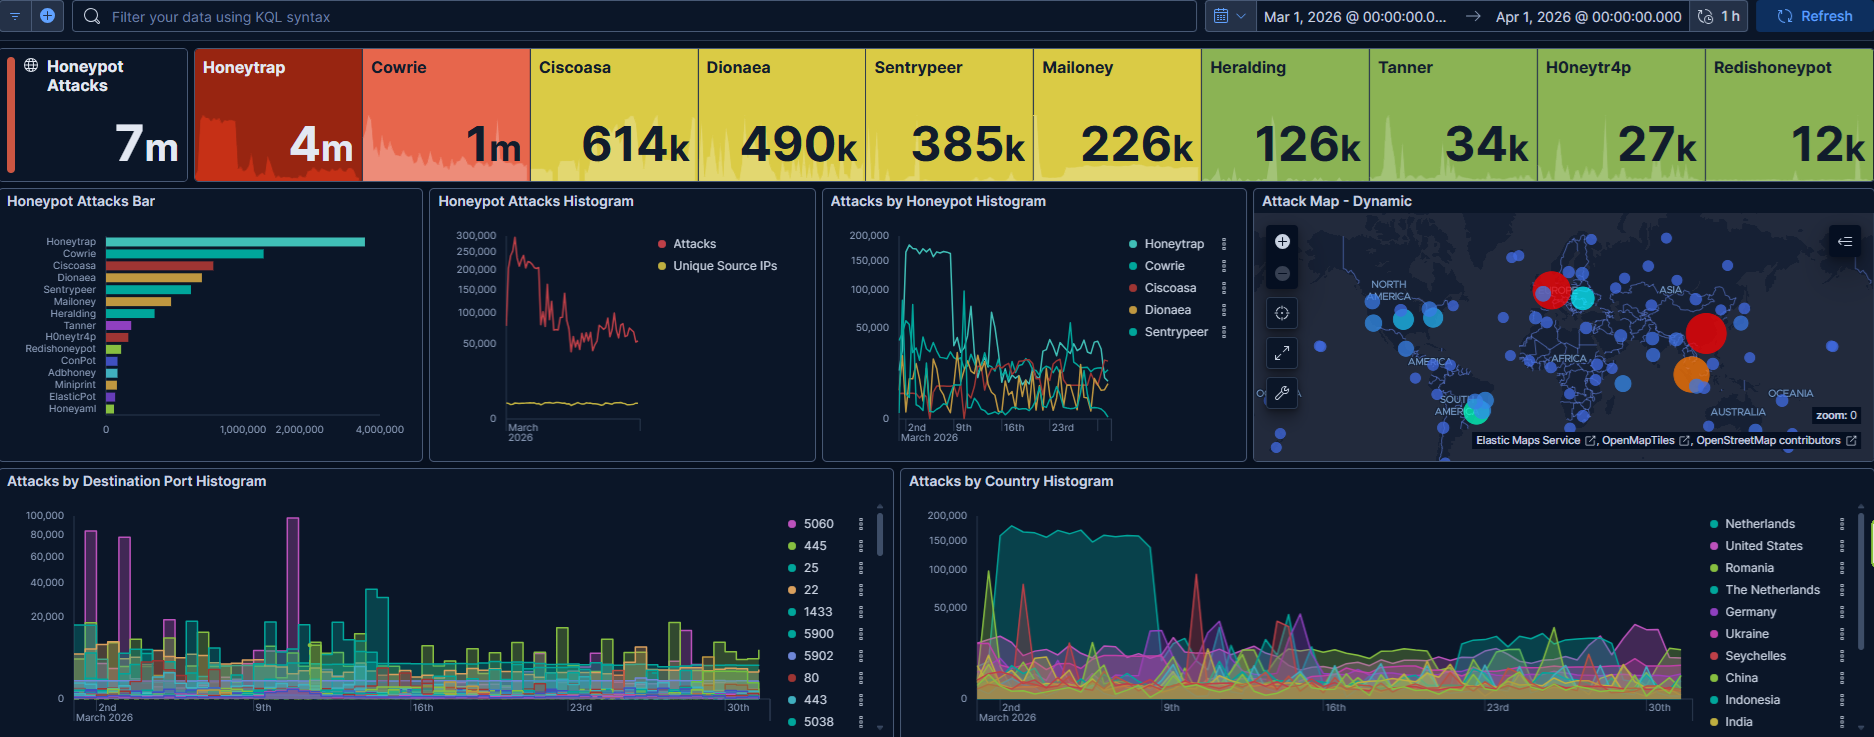Zoom in on the Attack Map

[x=1282, y=242]
